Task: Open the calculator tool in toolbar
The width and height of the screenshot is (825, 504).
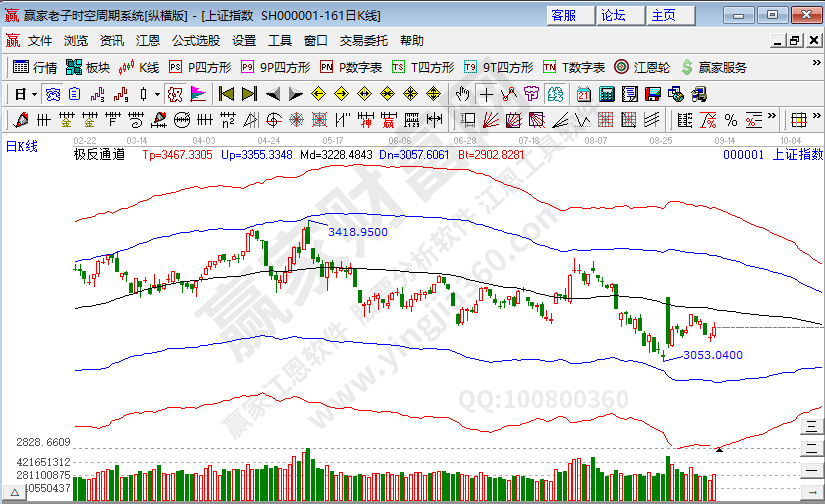Action: [x=606, y=94]
